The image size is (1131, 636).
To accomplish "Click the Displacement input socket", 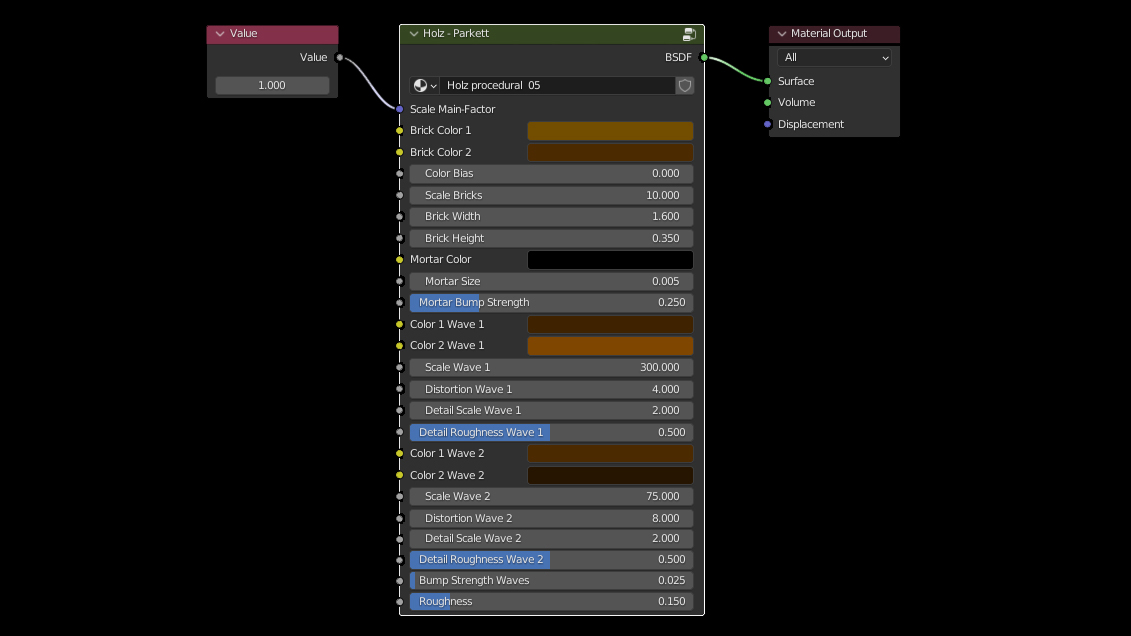I will click(768, 124).
